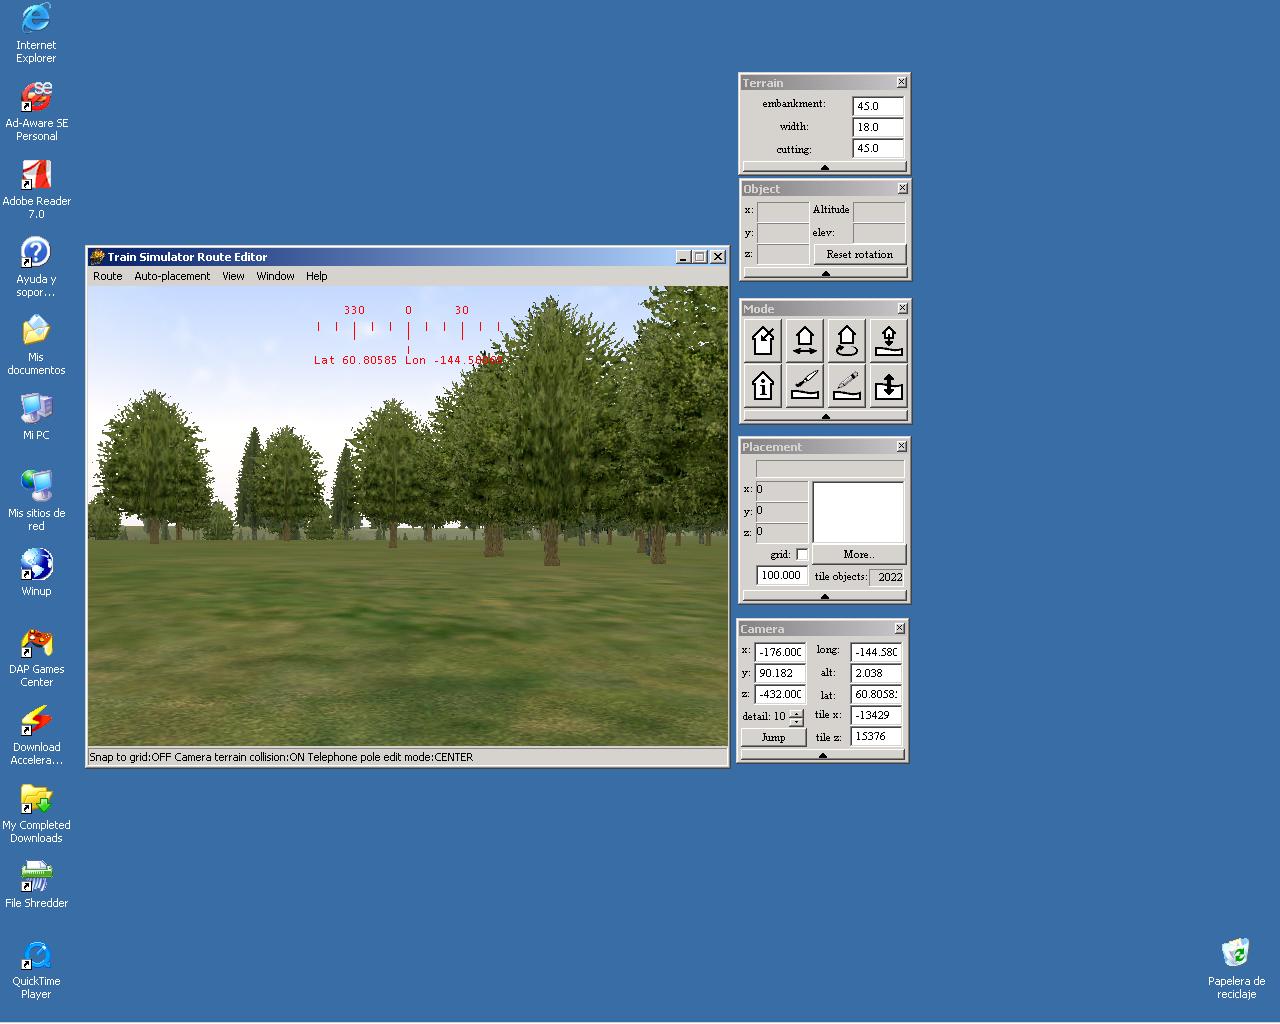Enable the grid checkbox in Placement
The height and width of the screenshot is (1024, 1280).
(802, 554)
